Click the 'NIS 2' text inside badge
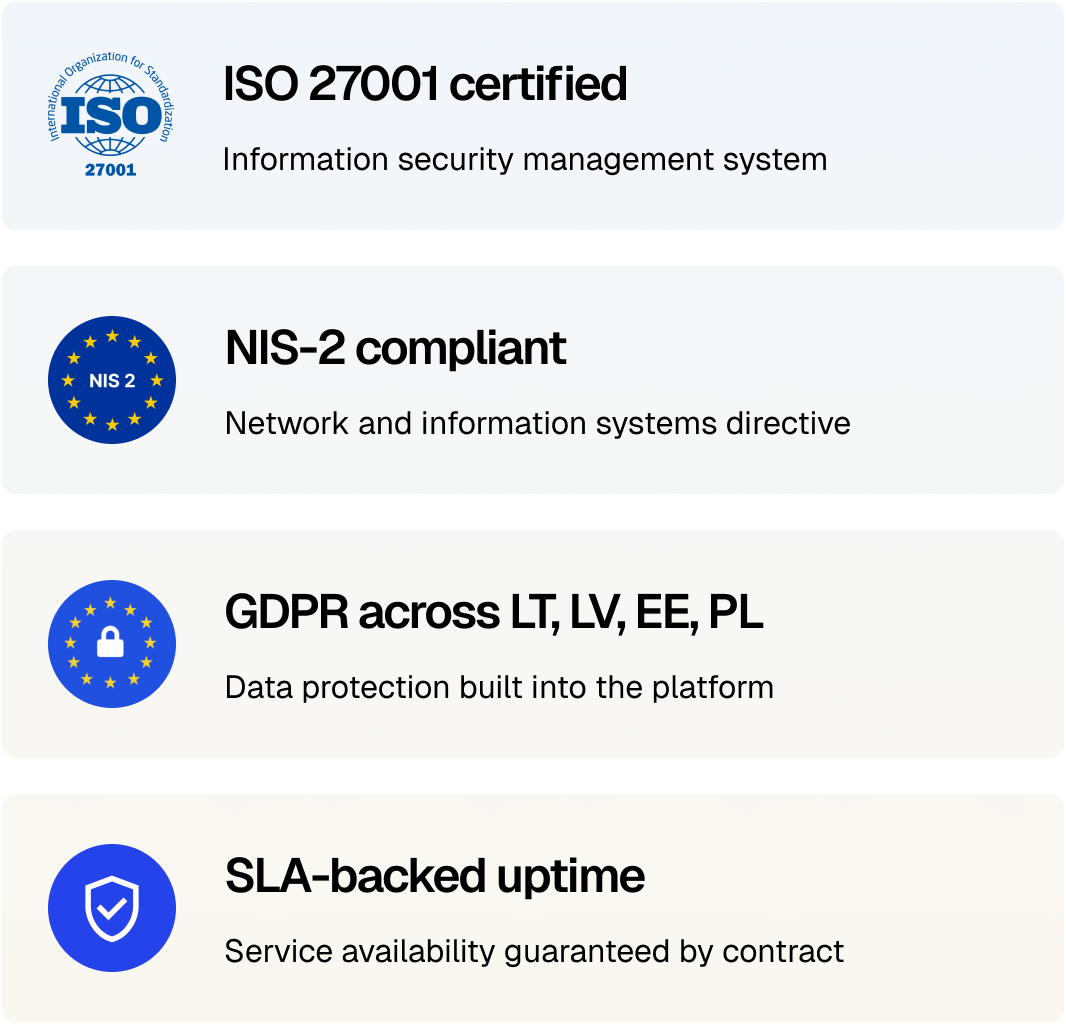The image size is (1066, 1024). pyautogui.click(x=112, y=381)
